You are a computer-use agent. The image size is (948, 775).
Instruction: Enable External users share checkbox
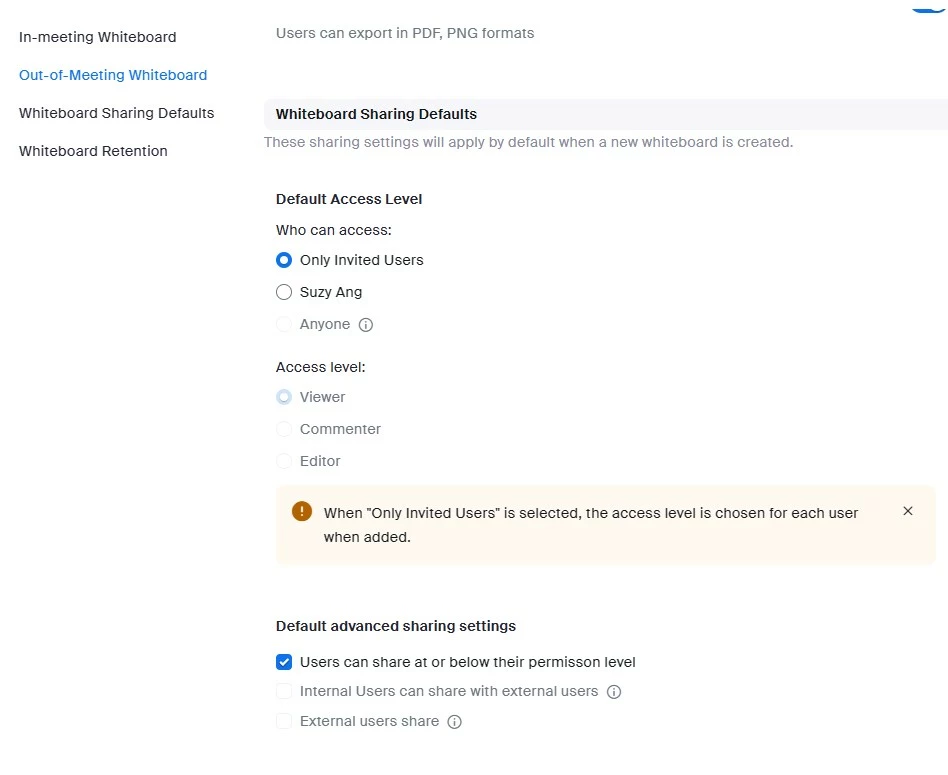pyautogui.click(x=284, y=721)
